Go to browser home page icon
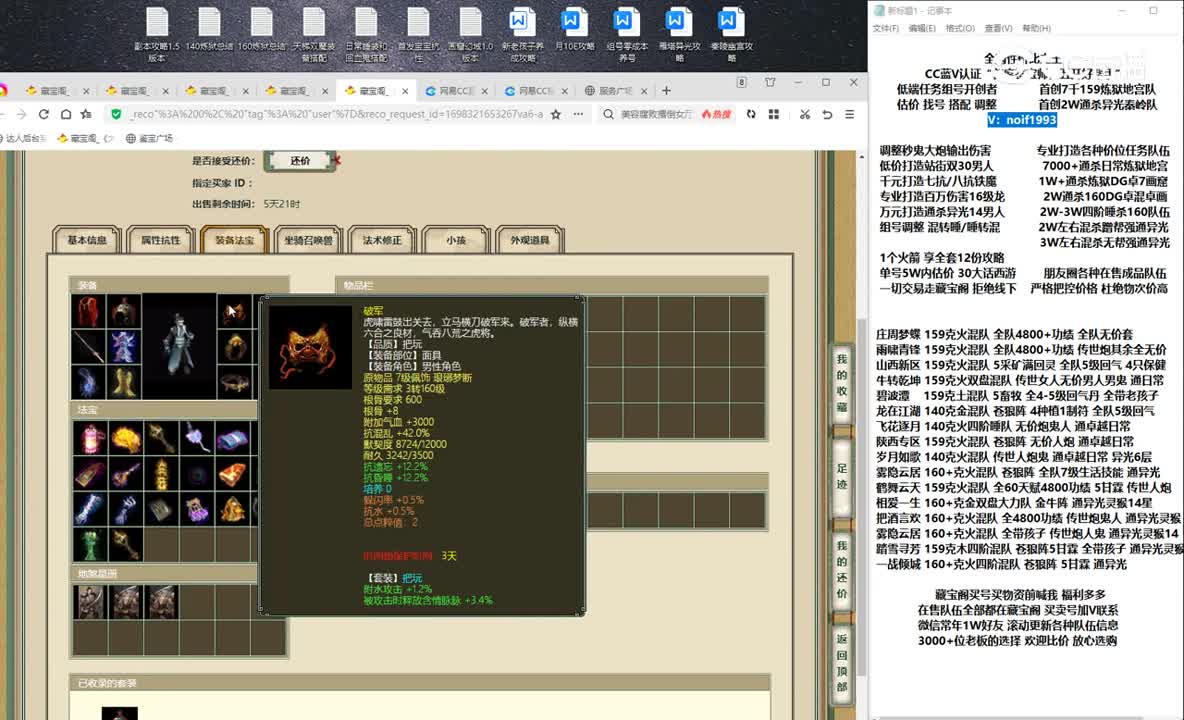The height and width of the screenshot is (720, 1184). 66,114
